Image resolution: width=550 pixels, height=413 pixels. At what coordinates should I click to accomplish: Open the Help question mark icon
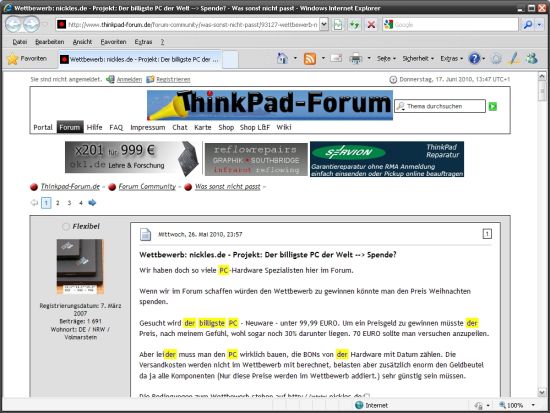475,59
